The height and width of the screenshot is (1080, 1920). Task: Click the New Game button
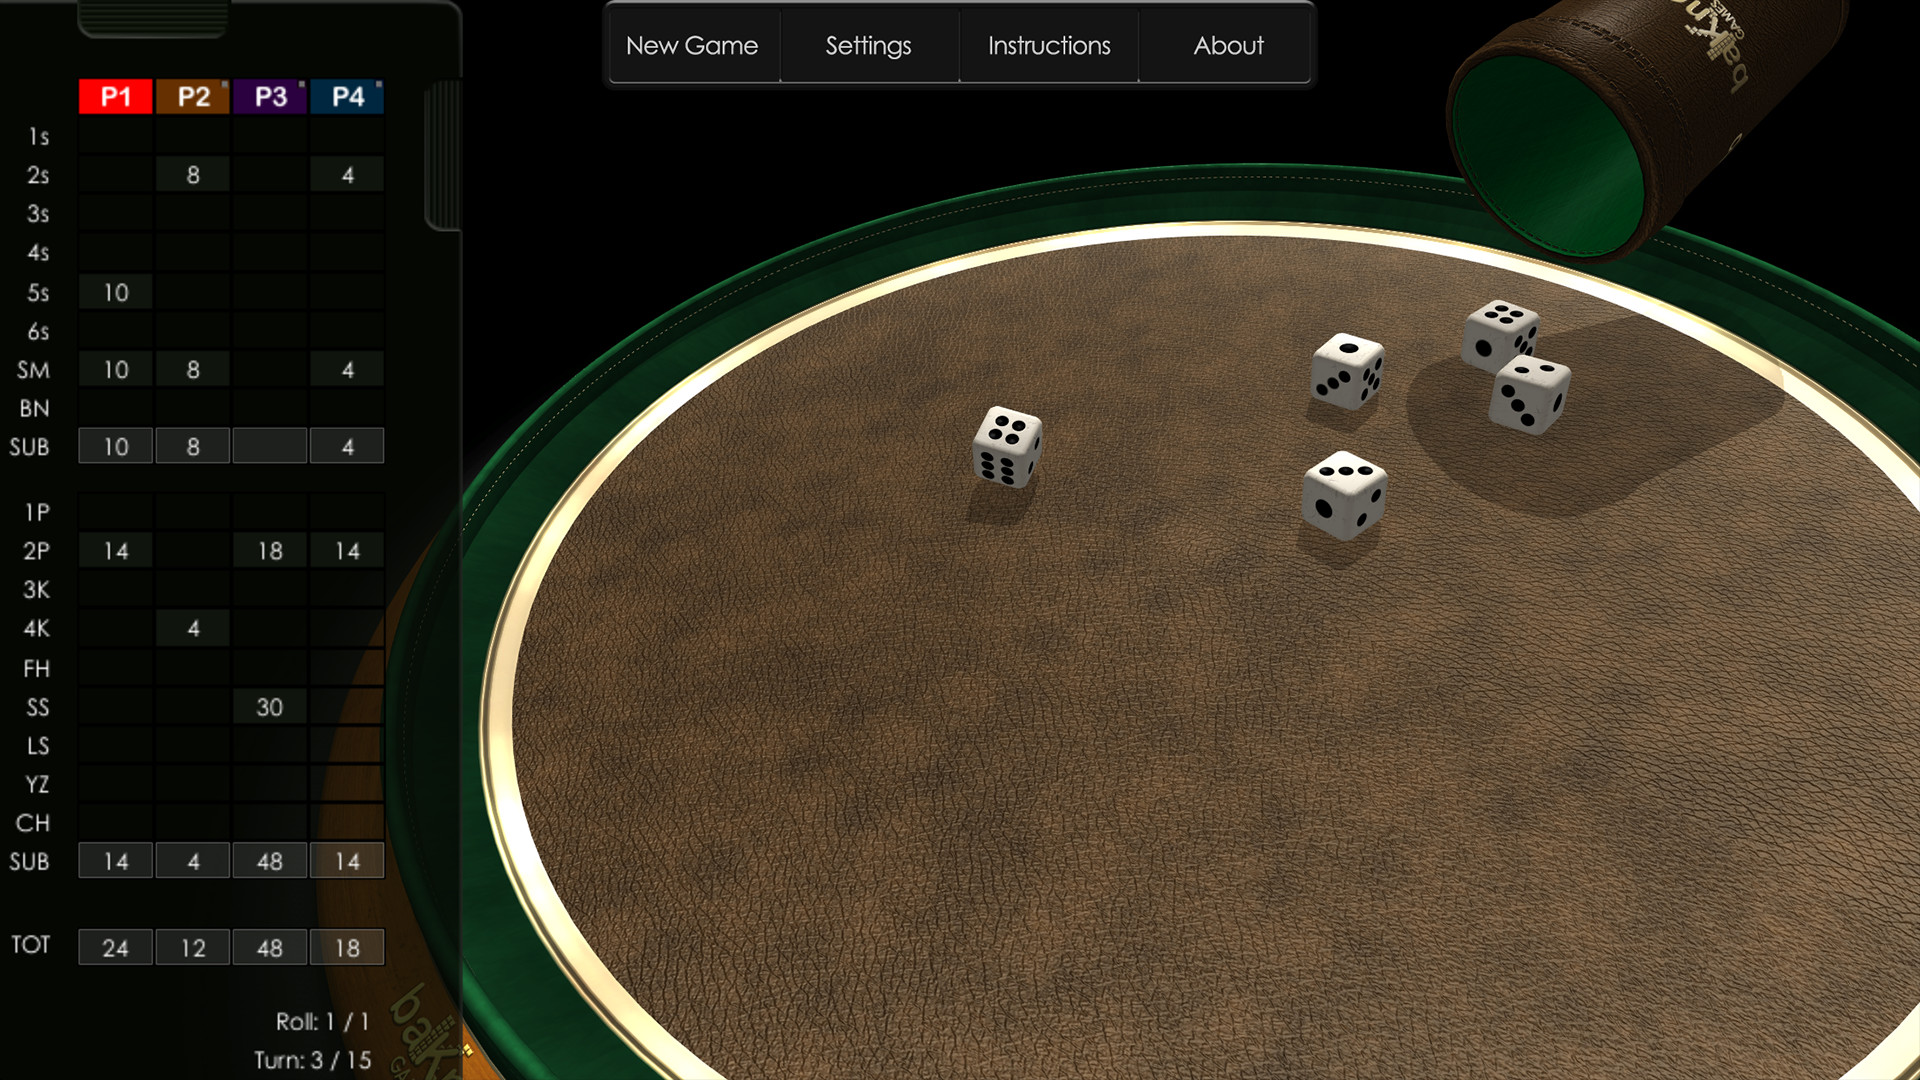pyautogui.click(x=691, y=45)
